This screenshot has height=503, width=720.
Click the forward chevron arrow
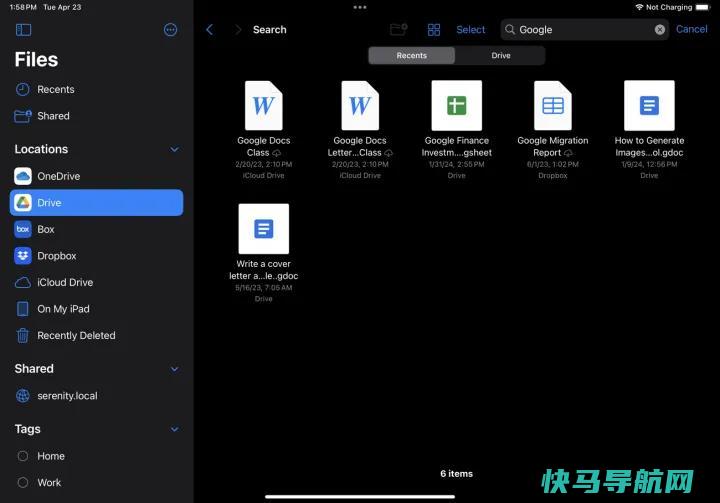(238, 30)
